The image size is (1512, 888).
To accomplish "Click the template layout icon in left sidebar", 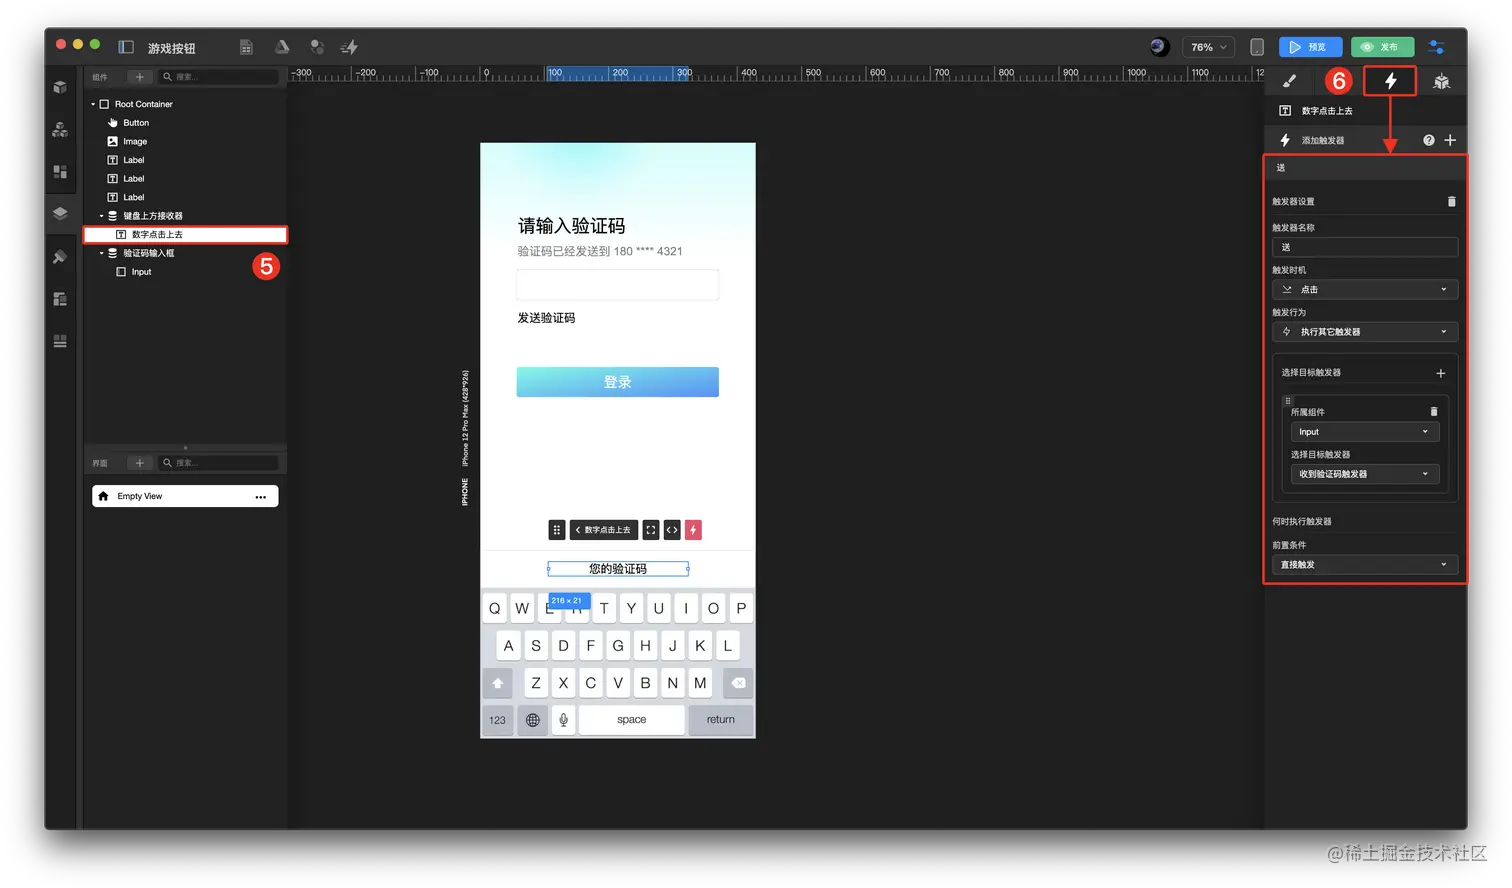I will pos(60,299).
